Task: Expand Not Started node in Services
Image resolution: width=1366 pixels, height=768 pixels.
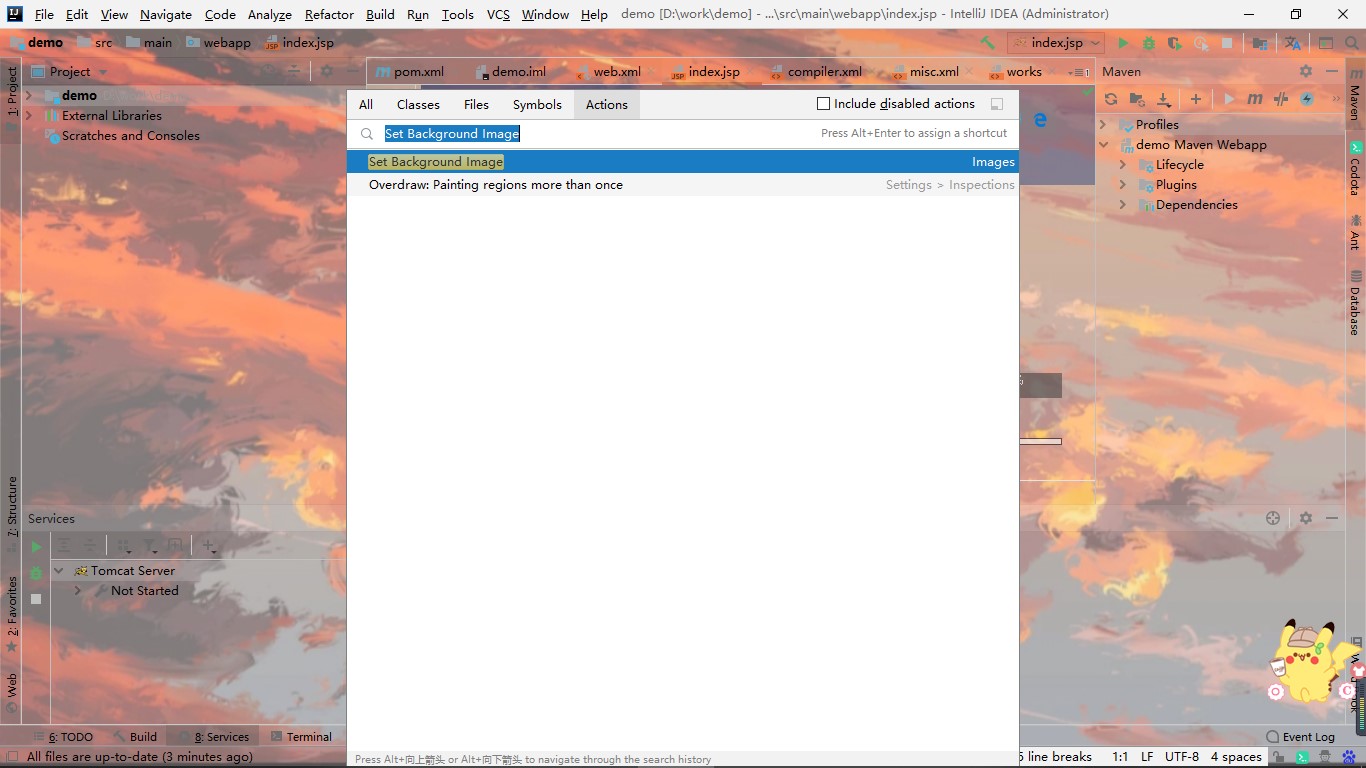Action: tap(78, 591)
